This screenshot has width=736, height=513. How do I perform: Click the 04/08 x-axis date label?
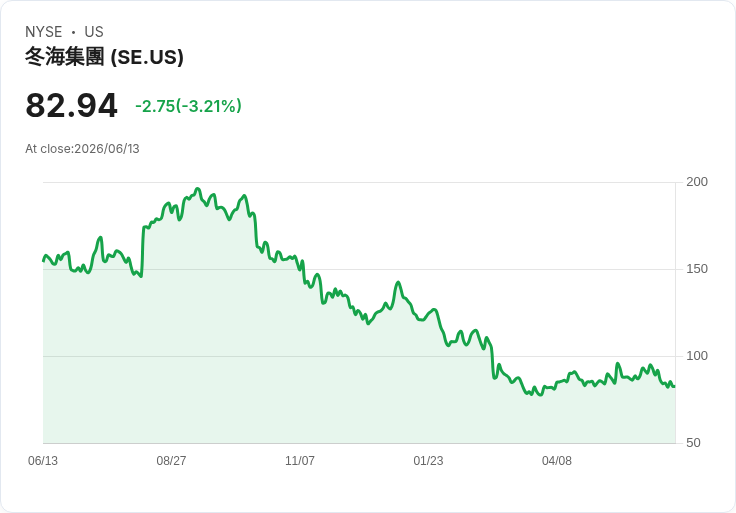557,460
